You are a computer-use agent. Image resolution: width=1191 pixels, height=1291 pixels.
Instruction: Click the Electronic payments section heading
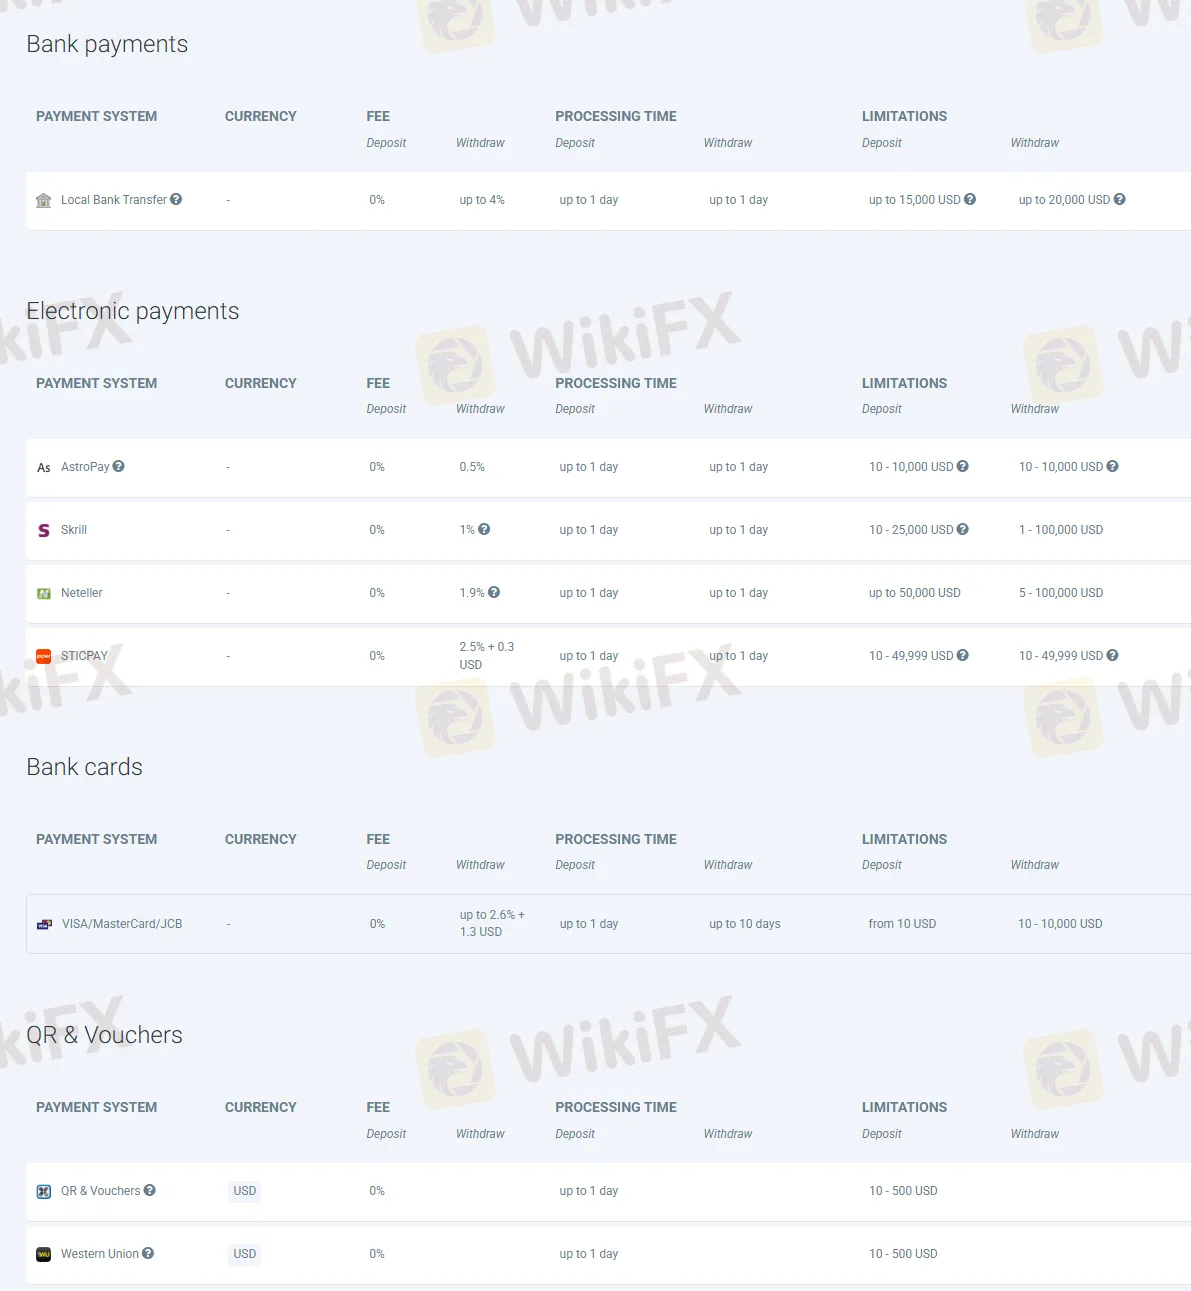133,311
